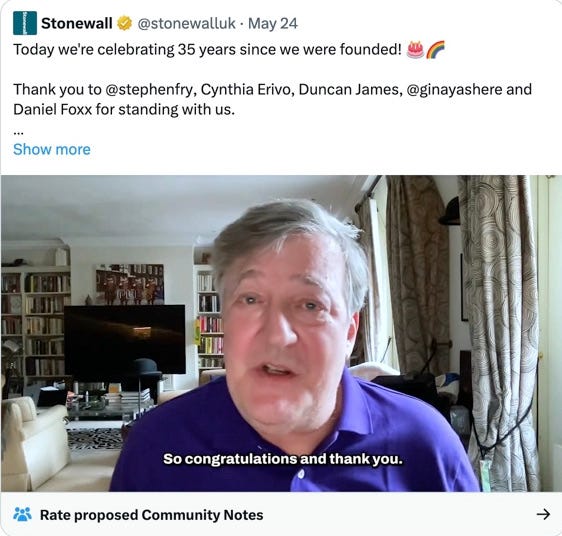The width and height of the screenshot is (562, 536).
Task: Visit the @stephenfry mention
Action: tap(149, 90)
